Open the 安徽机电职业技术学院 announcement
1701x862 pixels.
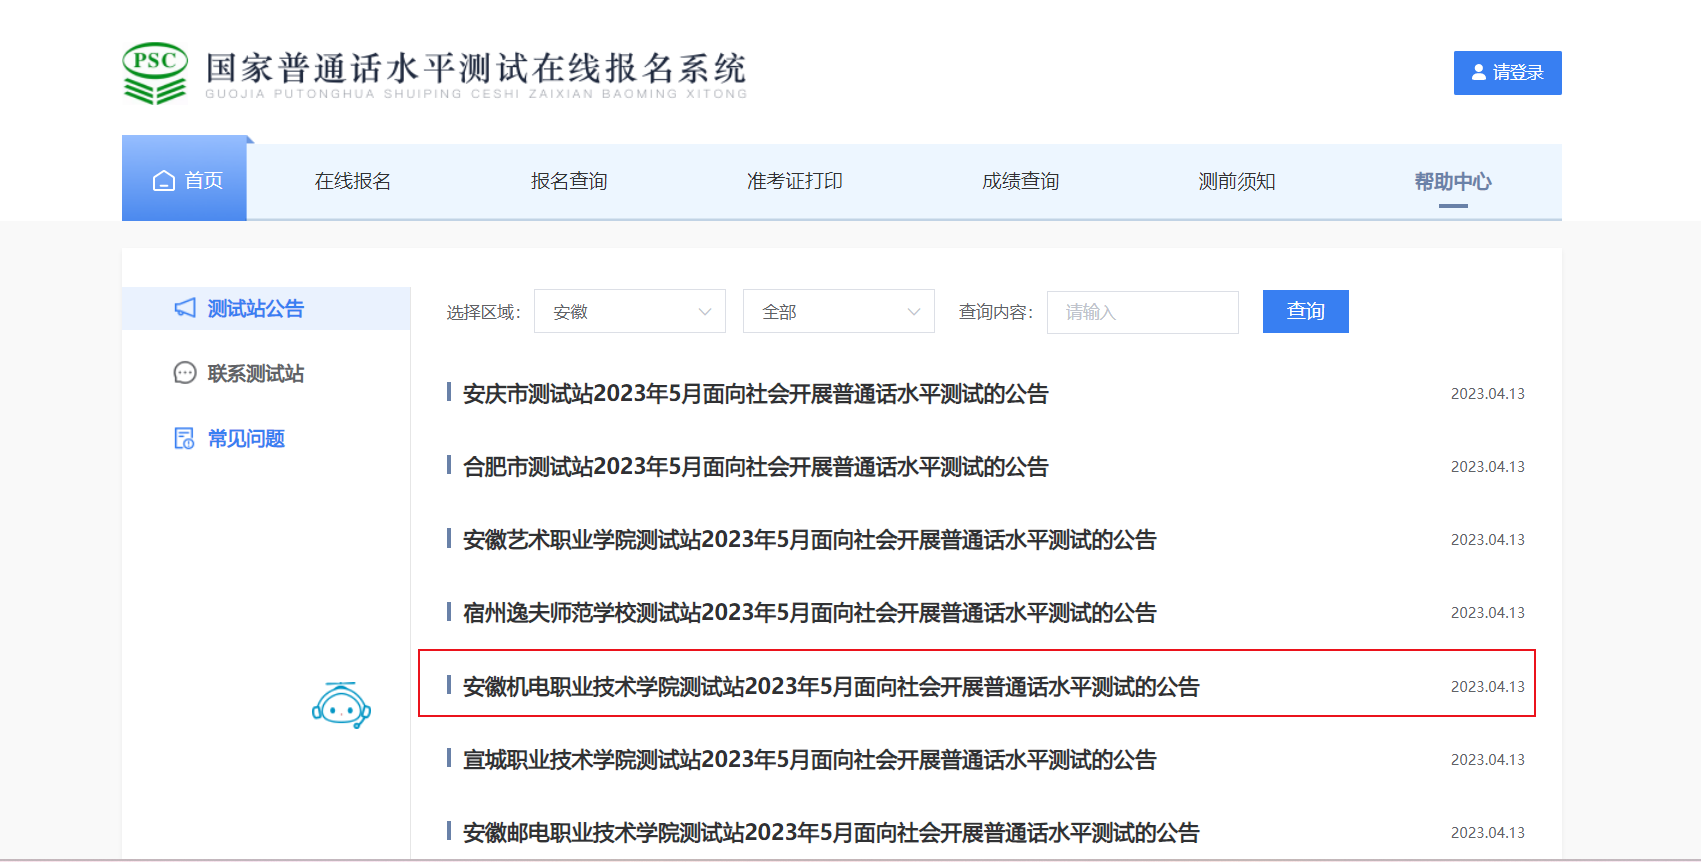830,687
